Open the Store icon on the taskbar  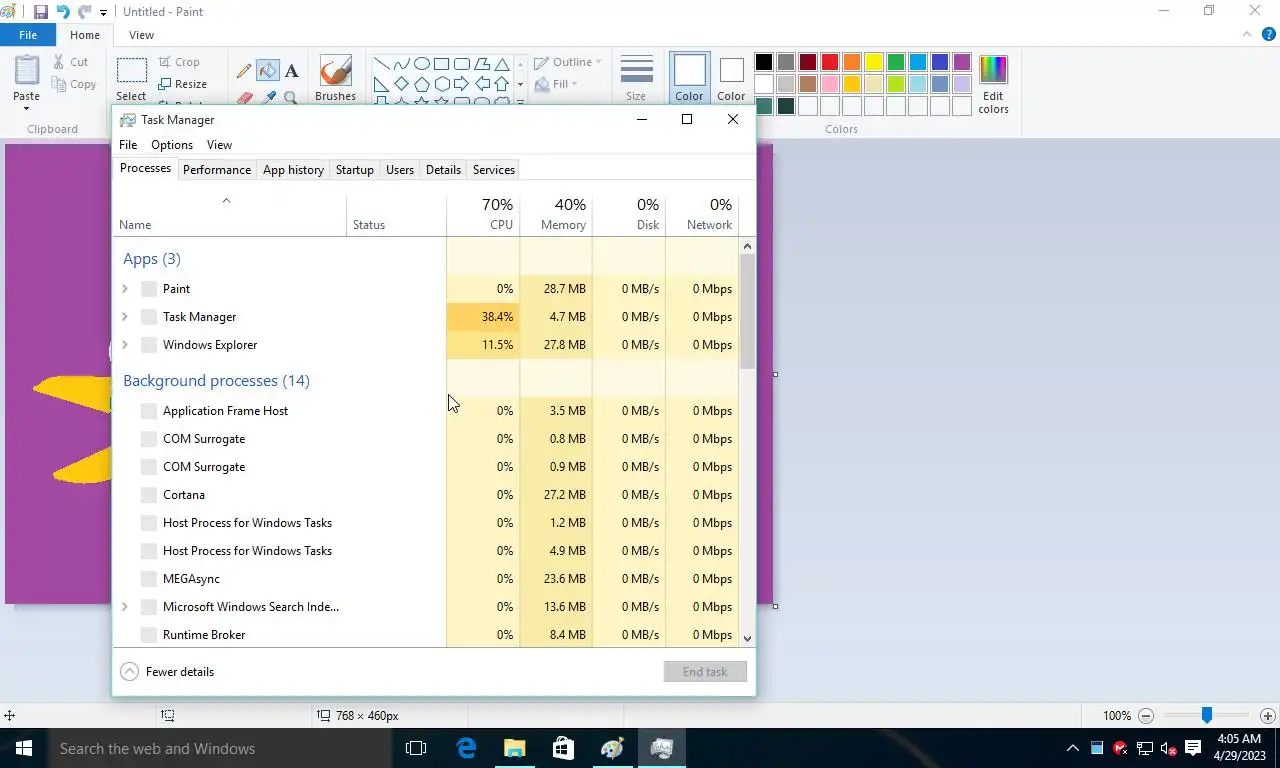(x=563, y=748)
